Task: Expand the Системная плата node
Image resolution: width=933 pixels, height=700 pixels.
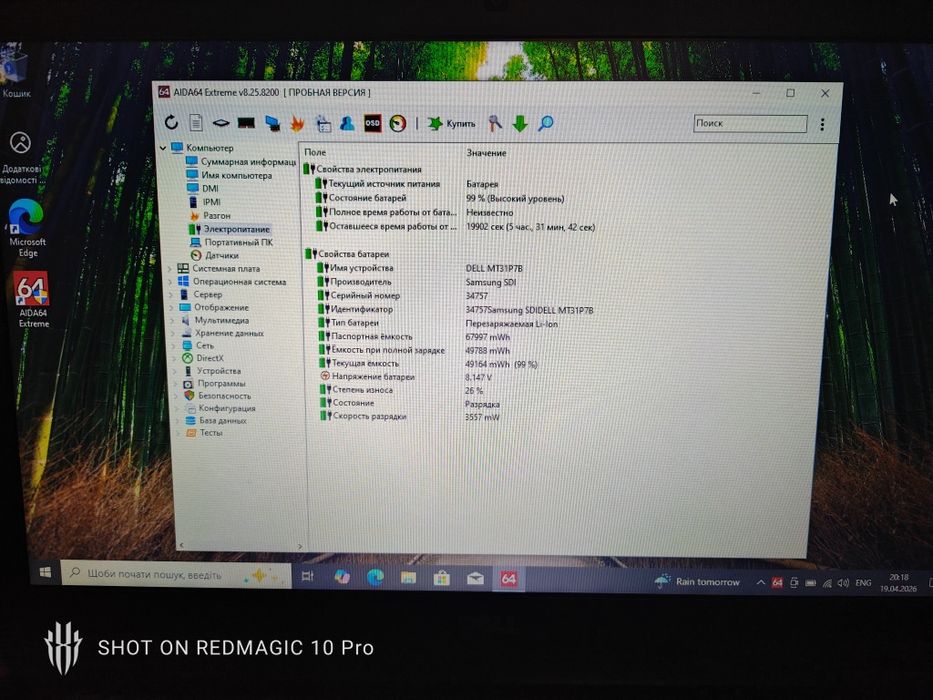Action: tap(170, 269)
